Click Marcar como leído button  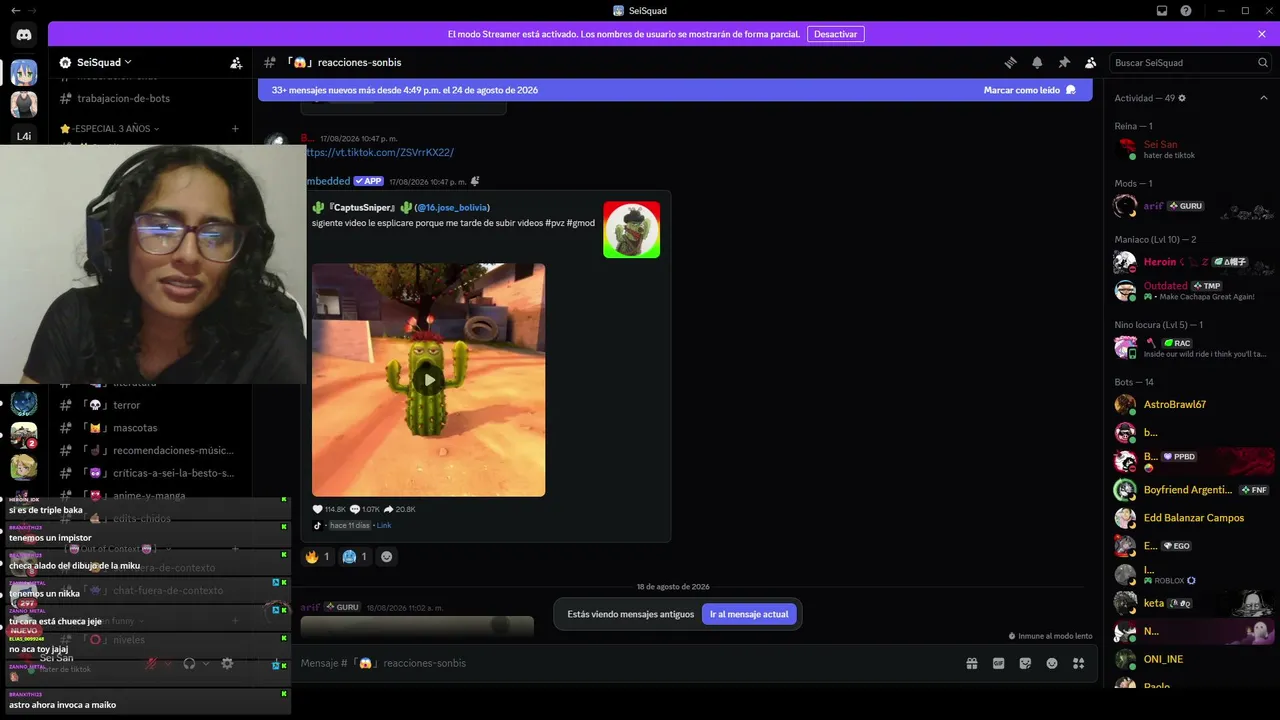tap(1030, 90)
